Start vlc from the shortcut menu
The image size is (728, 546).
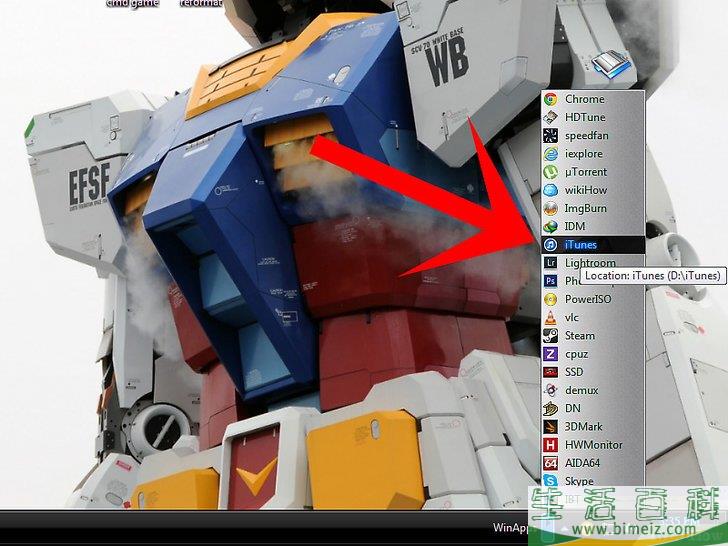point(593,317)
